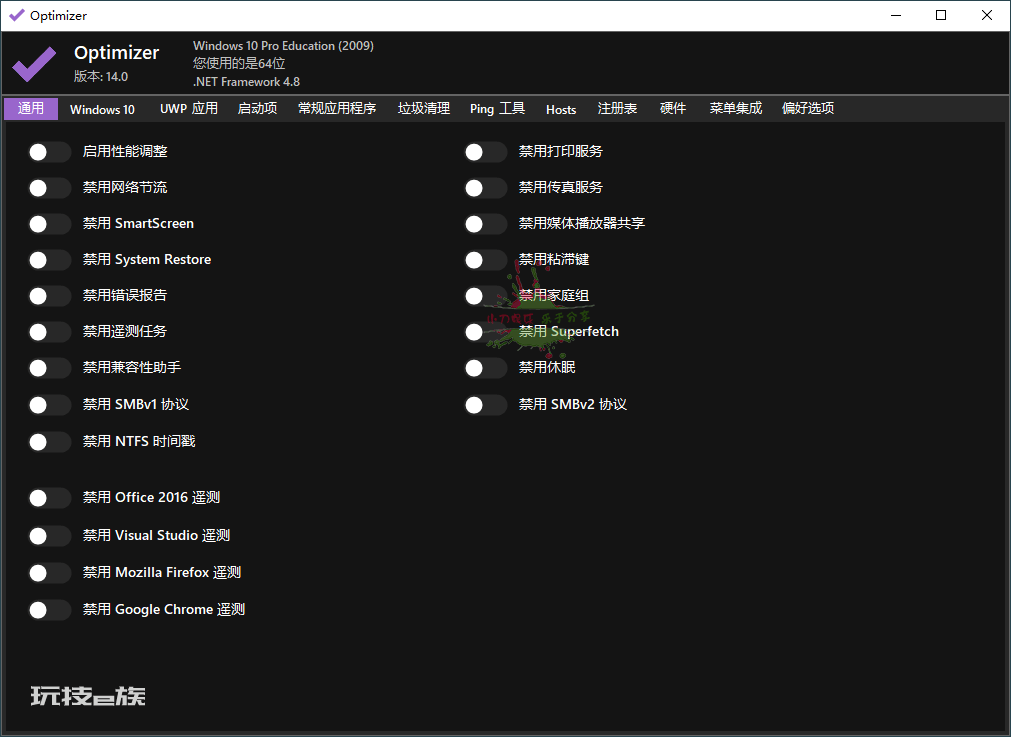Image resolution: width=1011 pixels, height=737 pixels.
Task: Turn on 禁用 Superfetch toggle
Action: [486, 332]
